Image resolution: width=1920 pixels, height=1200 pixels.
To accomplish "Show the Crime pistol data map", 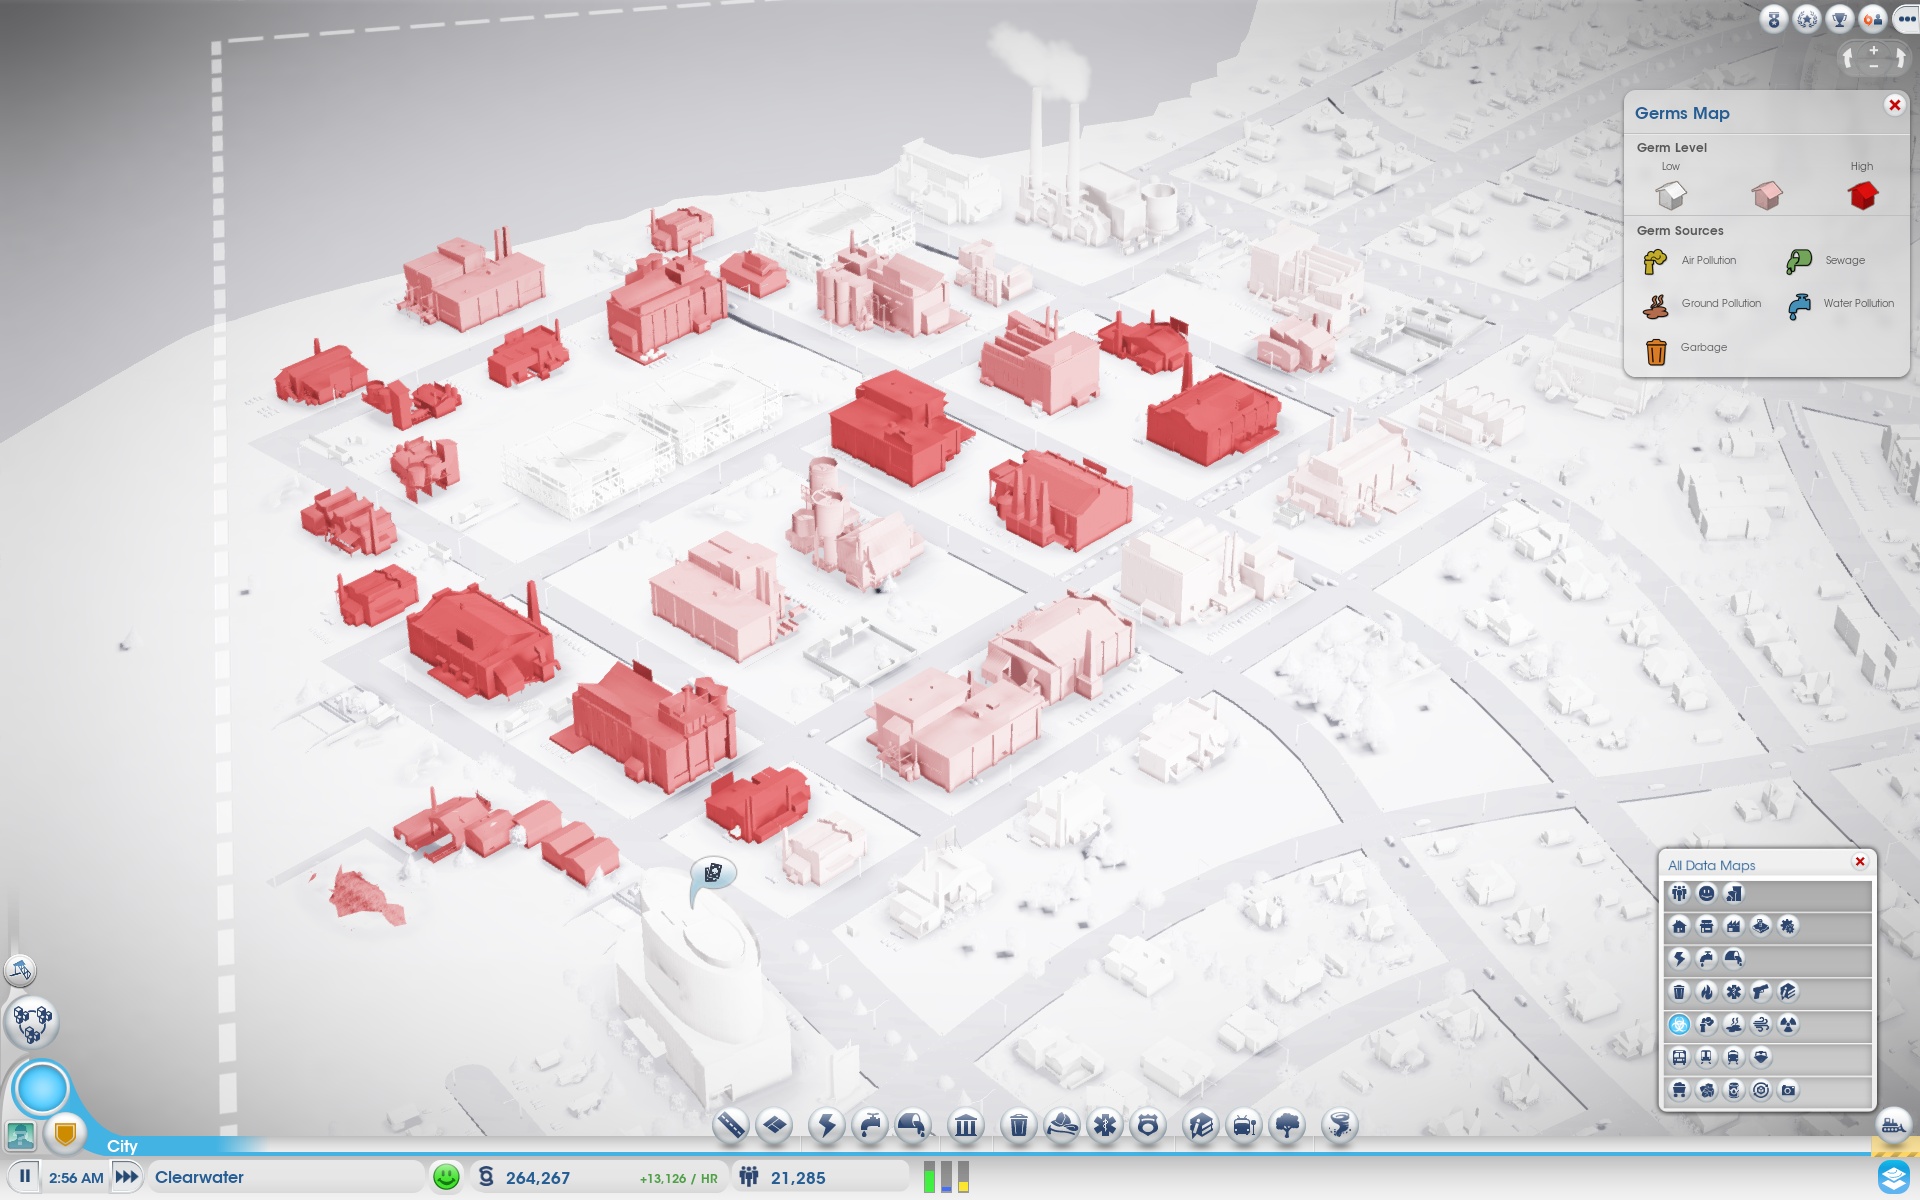I will click(1760, 991).
